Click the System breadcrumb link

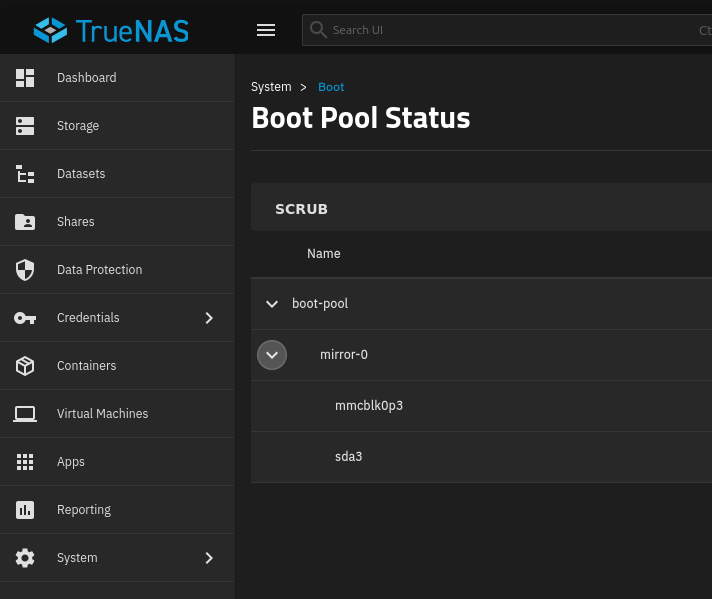pos(271,87)
